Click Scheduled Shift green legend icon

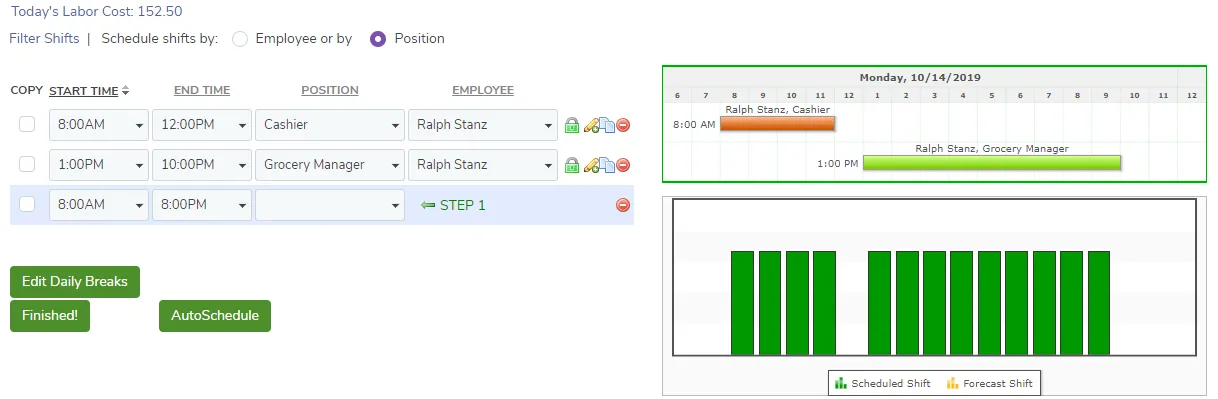pos(841,383)
